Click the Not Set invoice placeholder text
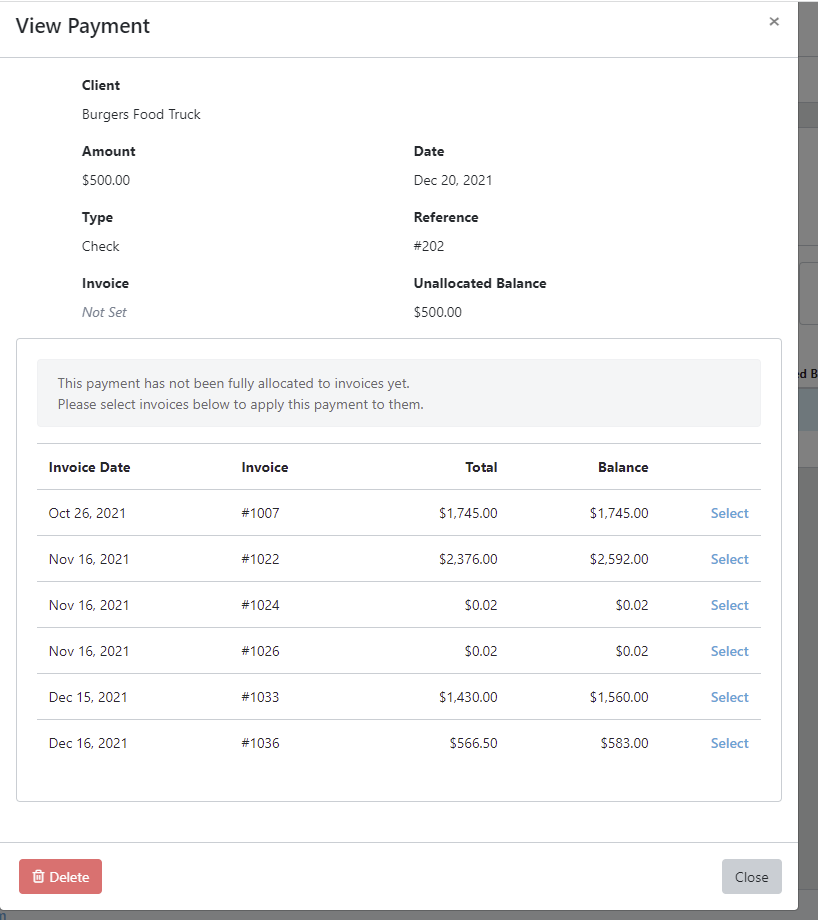 tap(104, 312)
